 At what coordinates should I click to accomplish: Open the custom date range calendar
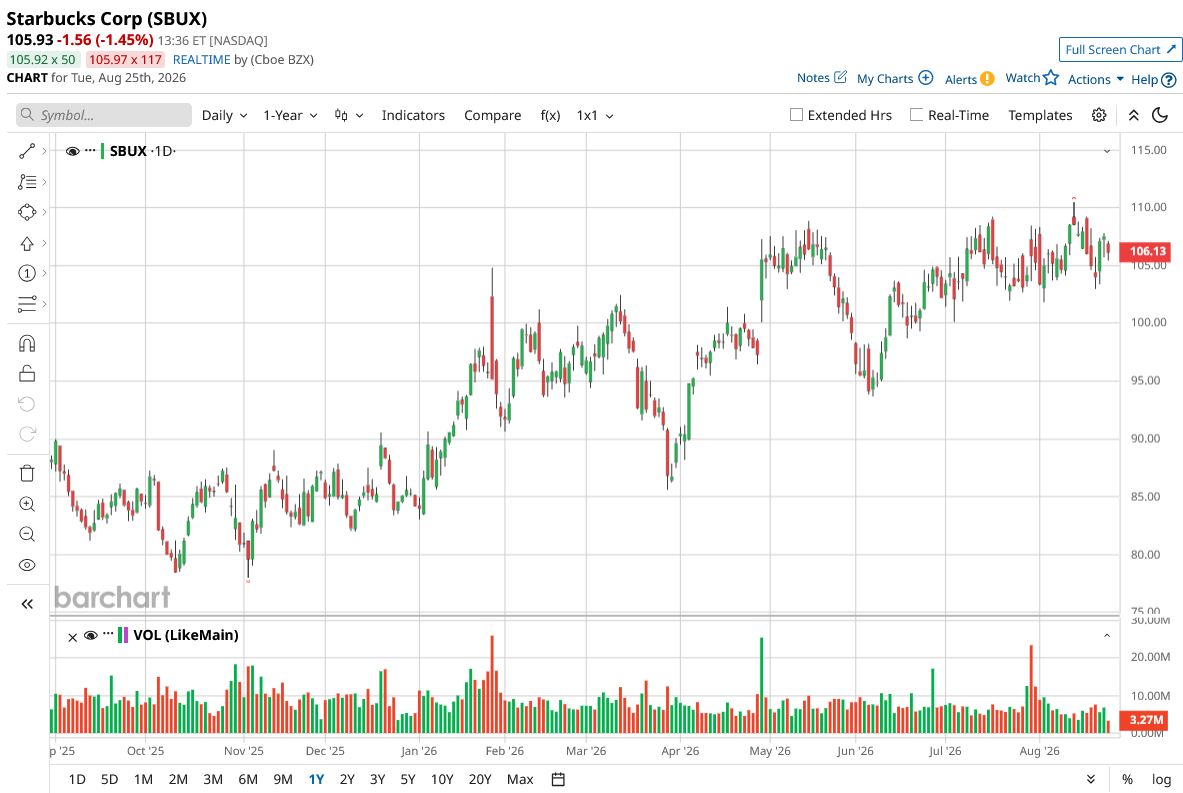click(x=558, y=779)
